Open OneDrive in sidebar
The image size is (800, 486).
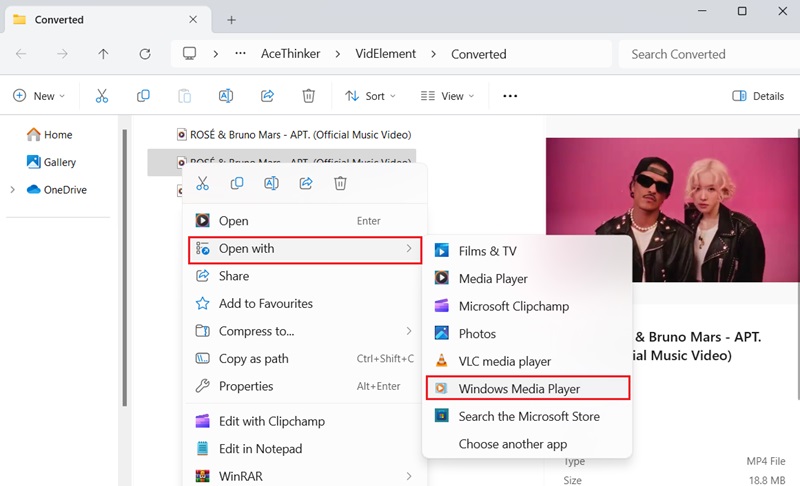pos(57,190)
